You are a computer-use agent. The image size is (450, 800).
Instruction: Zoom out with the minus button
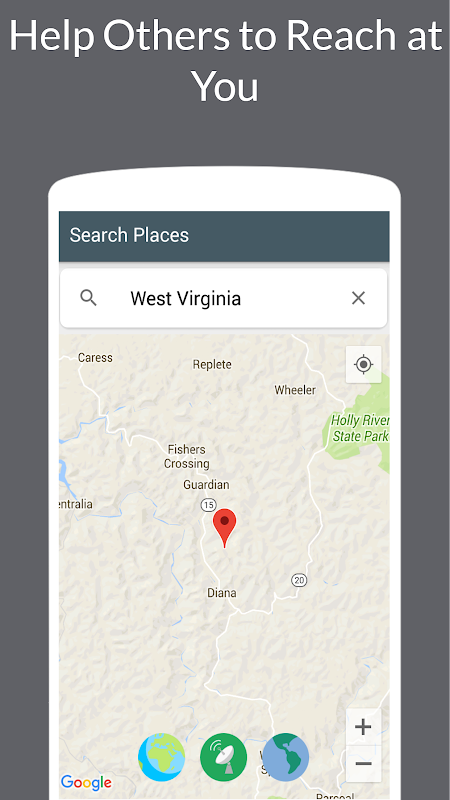(363, 763)
